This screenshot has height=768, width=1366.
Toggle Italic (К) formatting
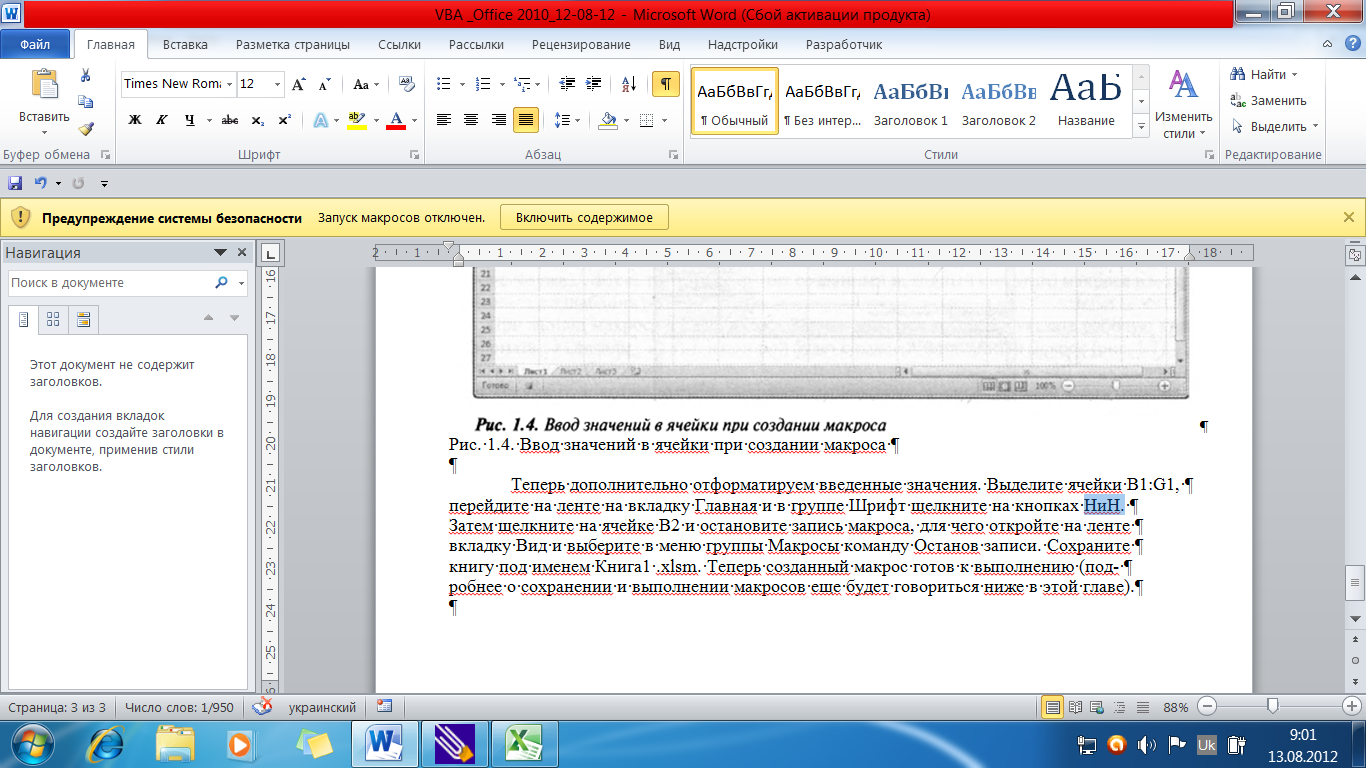(161, 120)
